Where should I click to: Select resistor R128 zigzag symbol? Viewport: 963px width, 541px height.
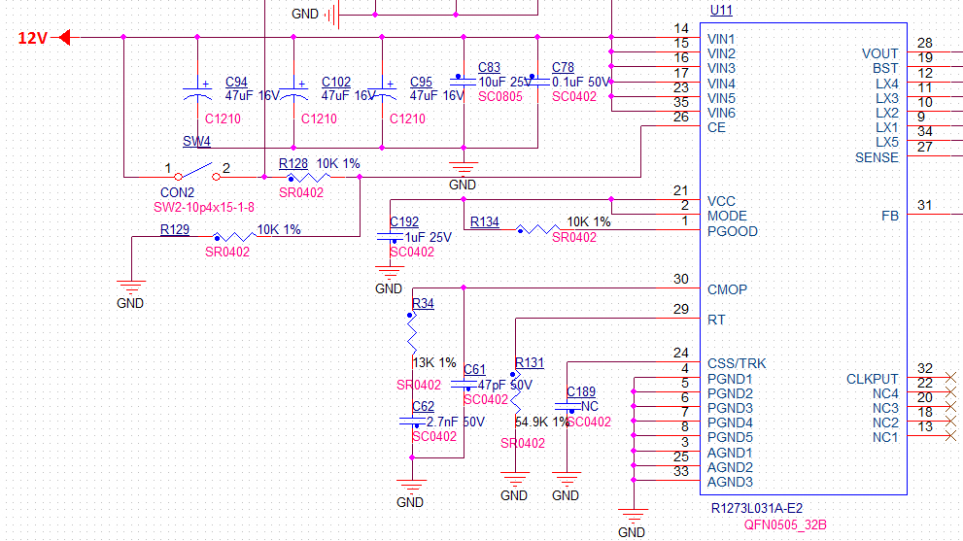(310, 177)
